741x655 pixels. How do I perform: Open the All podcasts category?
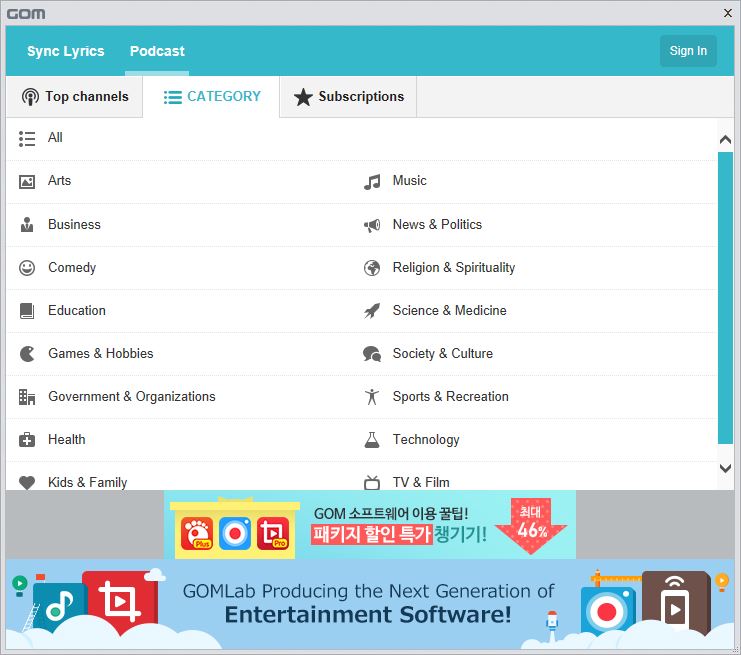coord(55,138)
